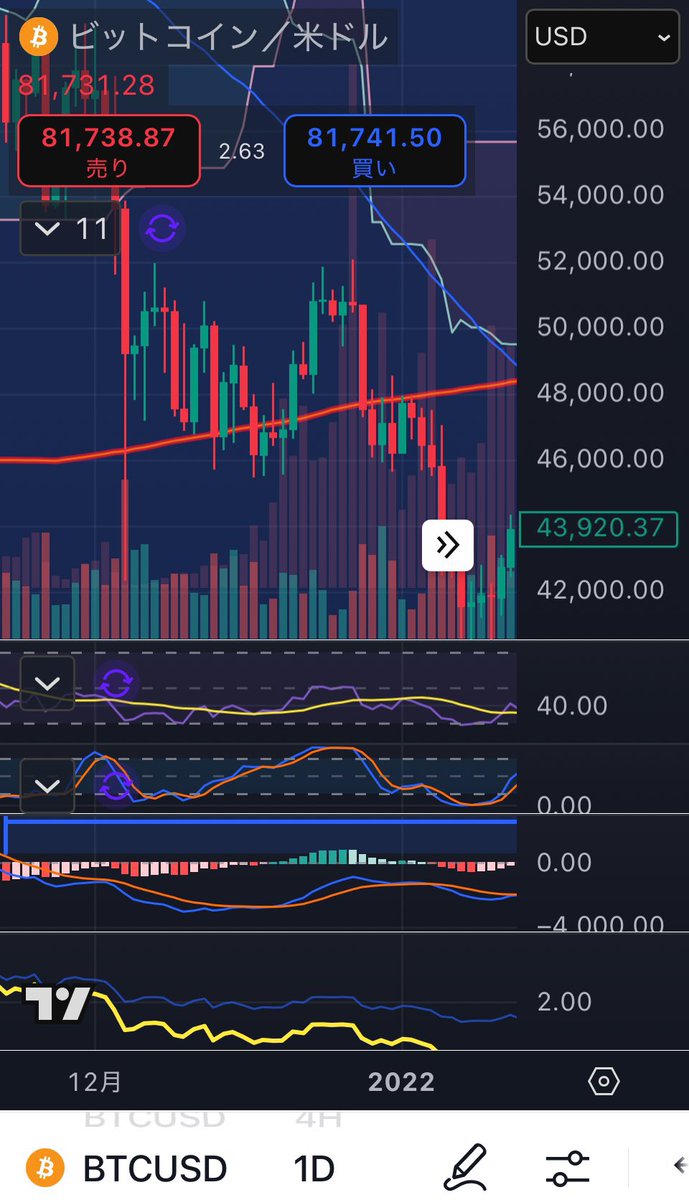Jump to latest bar with double-arrow button

click(x=447, y=545)
